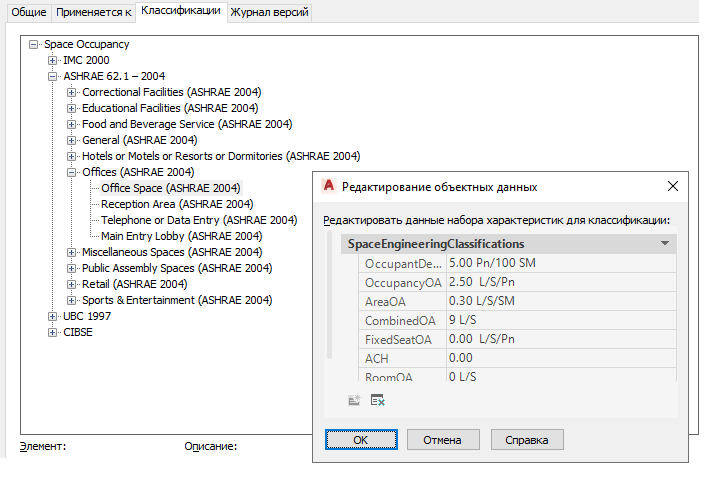The image size is (709, 487).
Task: Switch to the Общие tab
Action: (x=28, y=12)
